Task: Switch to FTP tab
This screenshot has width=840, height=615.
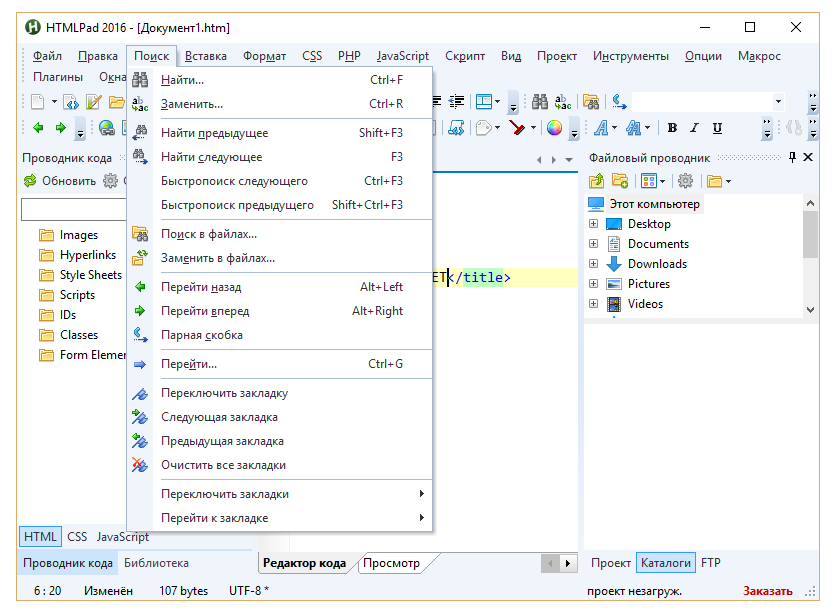Action: coord(711,563)
